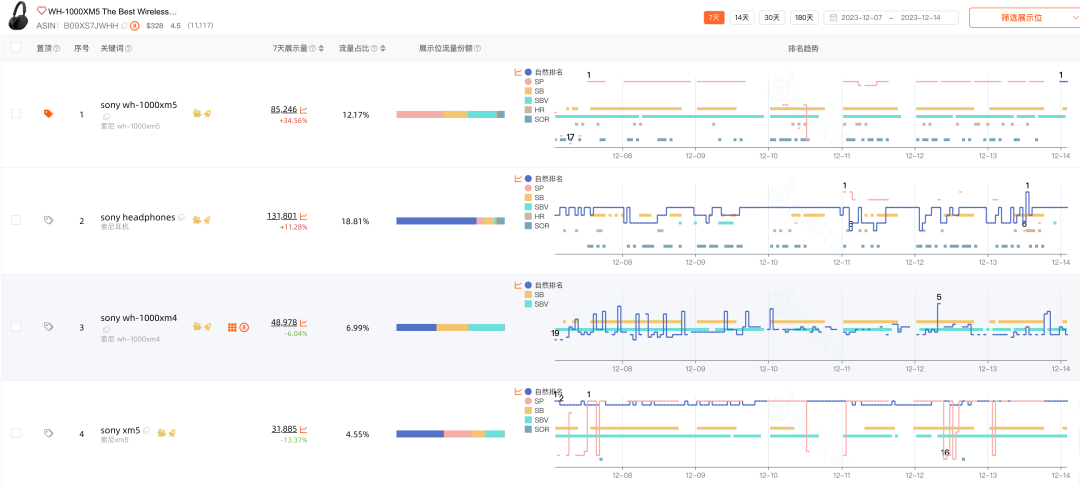Tick the checkbox for sony wh-1000xm5 row

point(16,114)
